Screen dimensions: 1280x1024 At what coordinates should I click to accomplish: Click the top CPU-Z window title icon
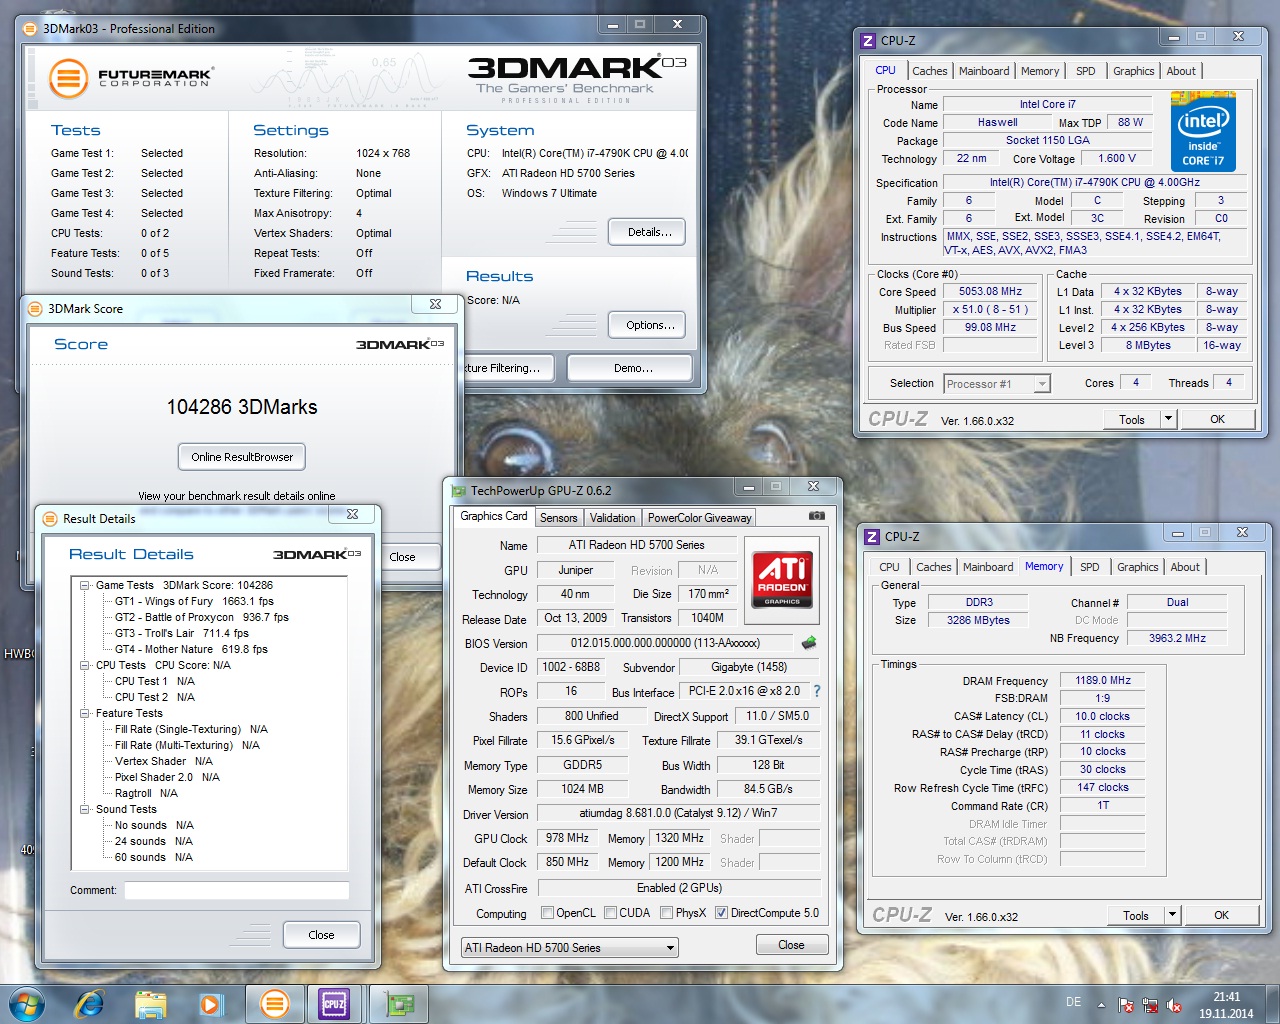click(x=868, y=41)
